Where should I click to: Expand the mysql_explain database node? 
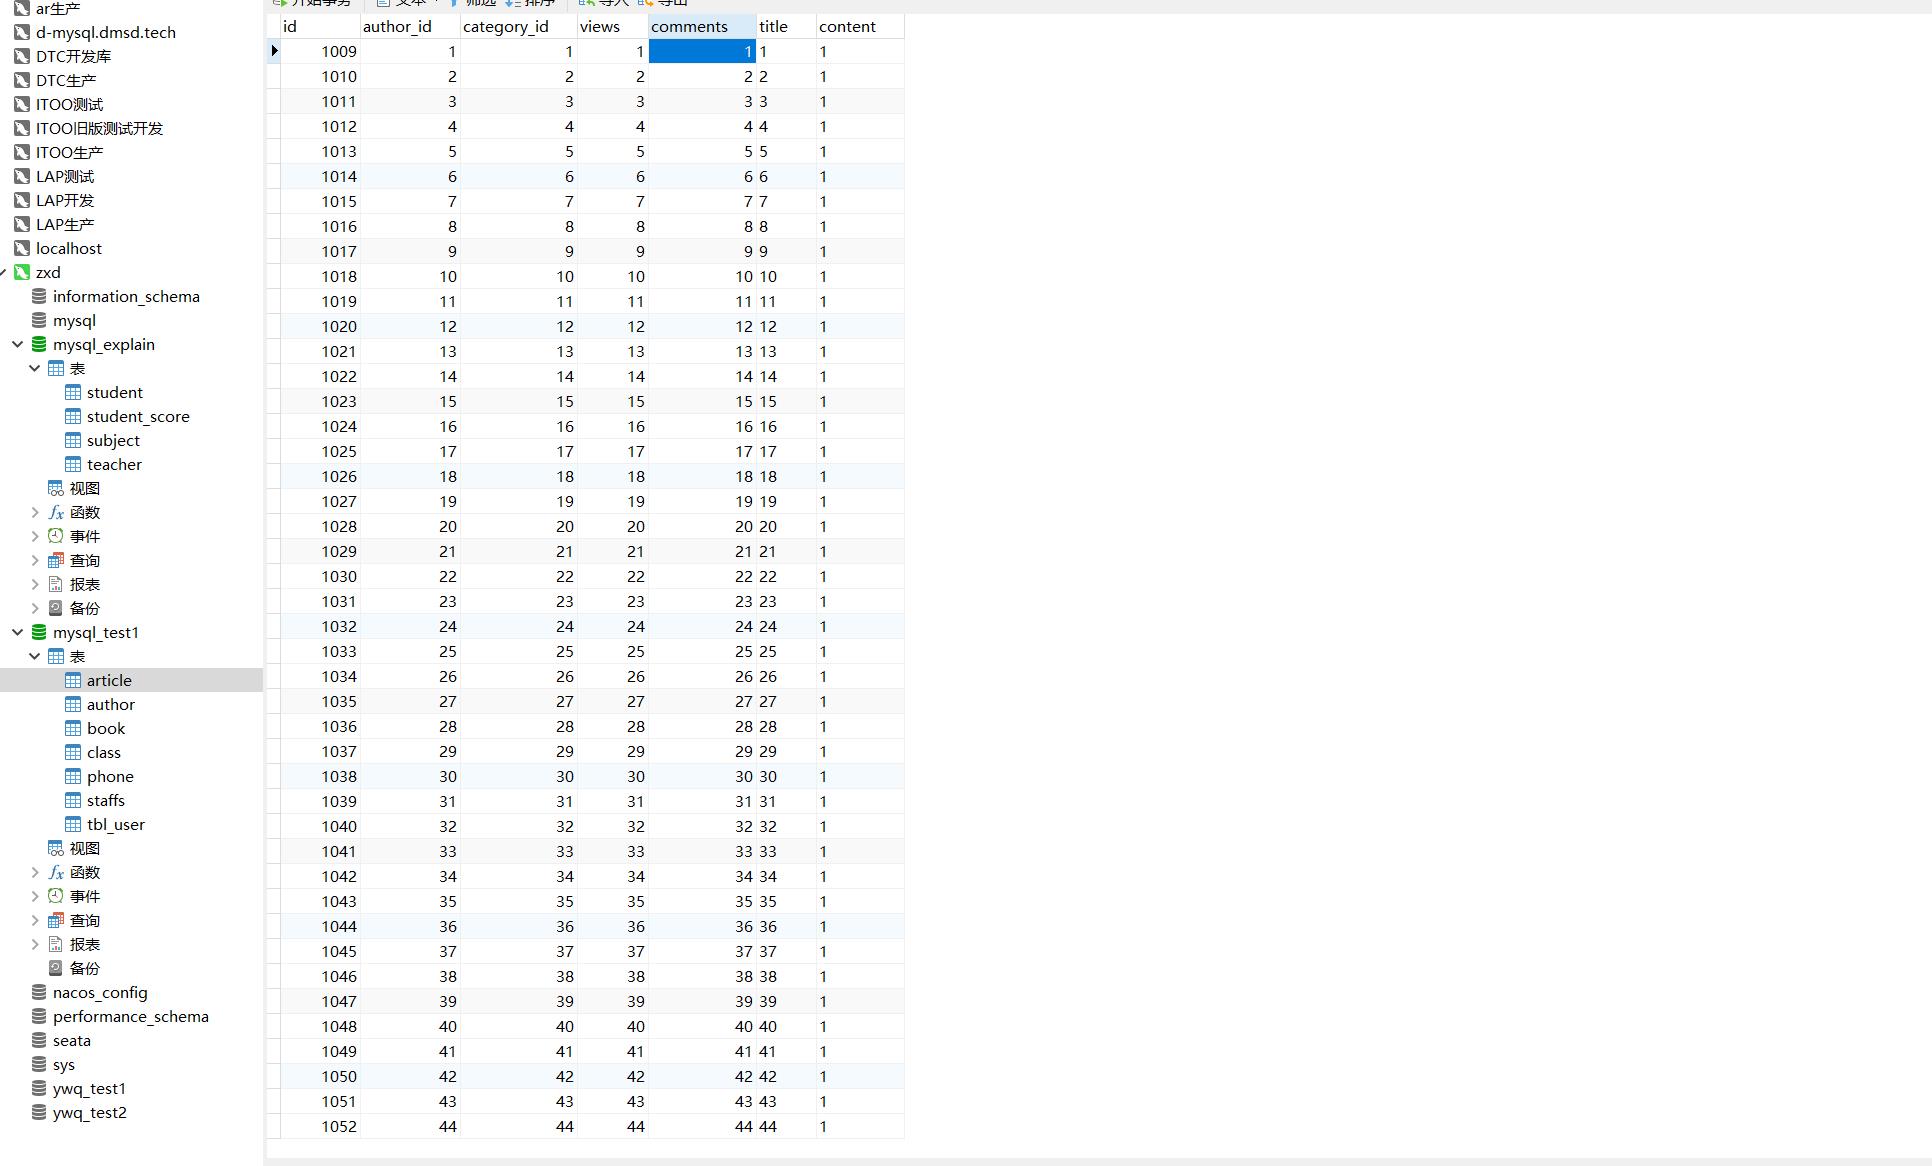[x=15, y=344]
